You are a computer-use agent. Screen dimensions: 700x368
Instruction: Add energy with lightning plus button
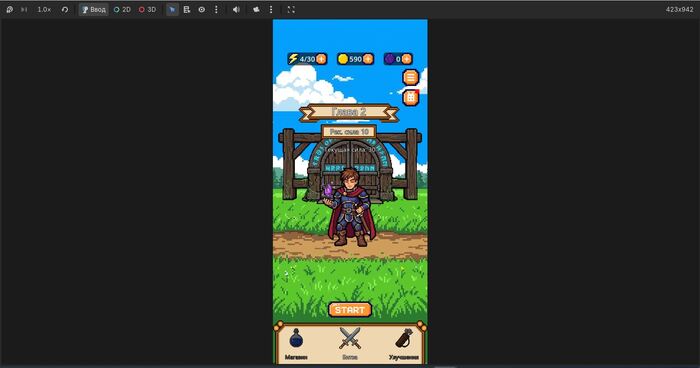coord(321,59)
